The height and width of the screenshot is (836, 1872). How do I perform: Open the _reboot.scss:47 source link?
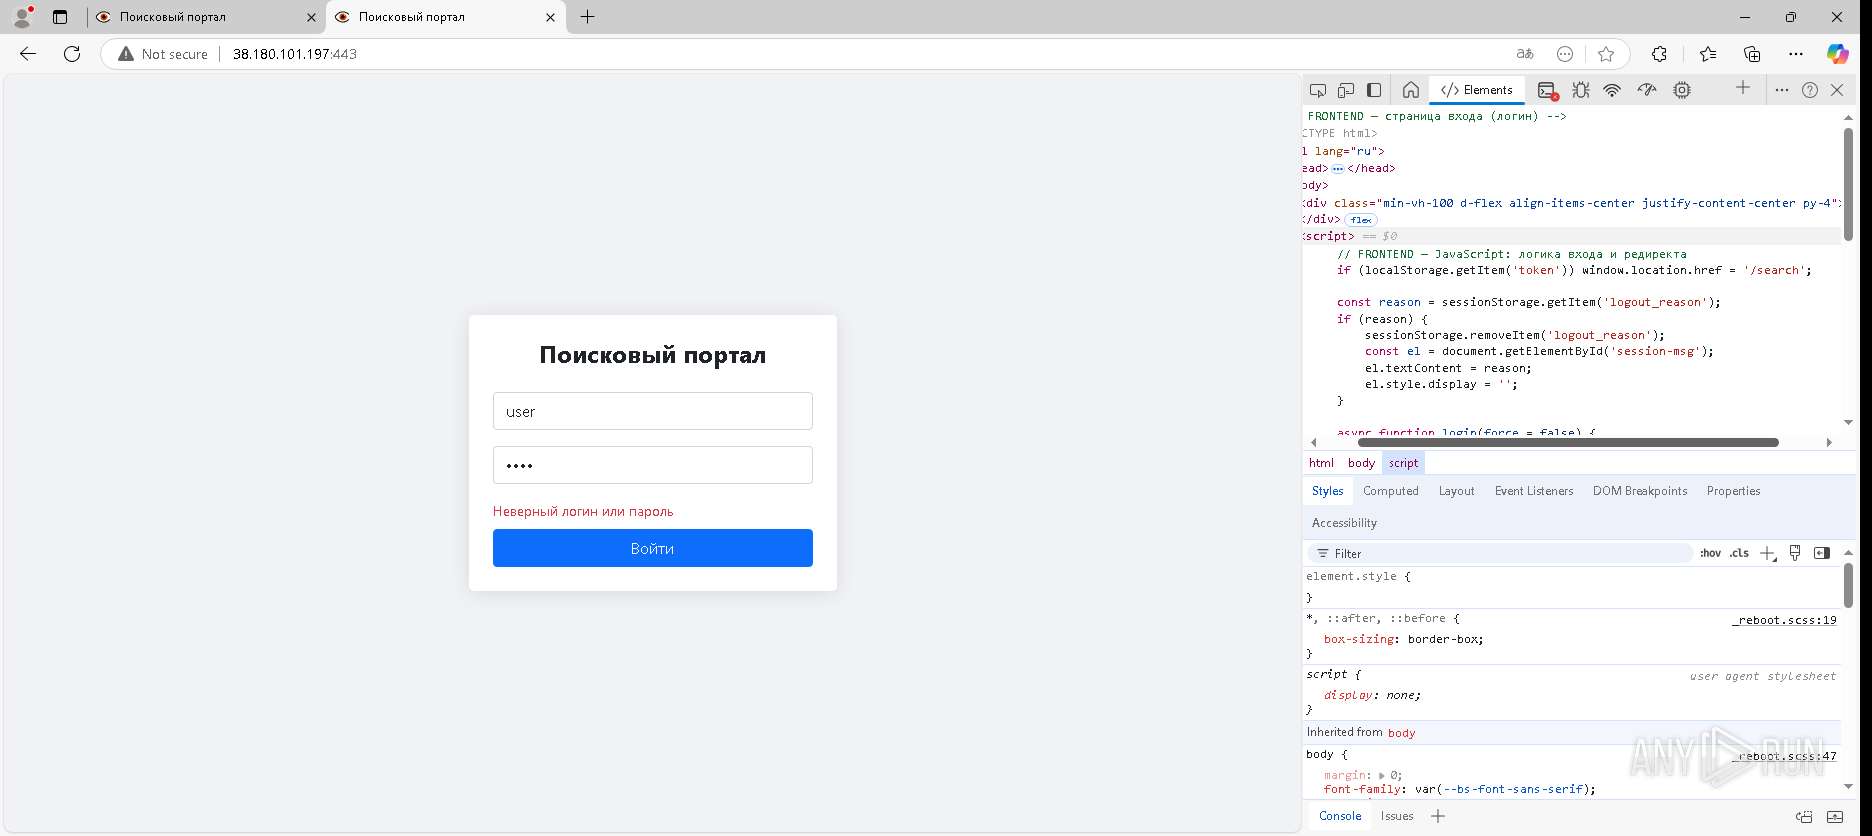1784,756
